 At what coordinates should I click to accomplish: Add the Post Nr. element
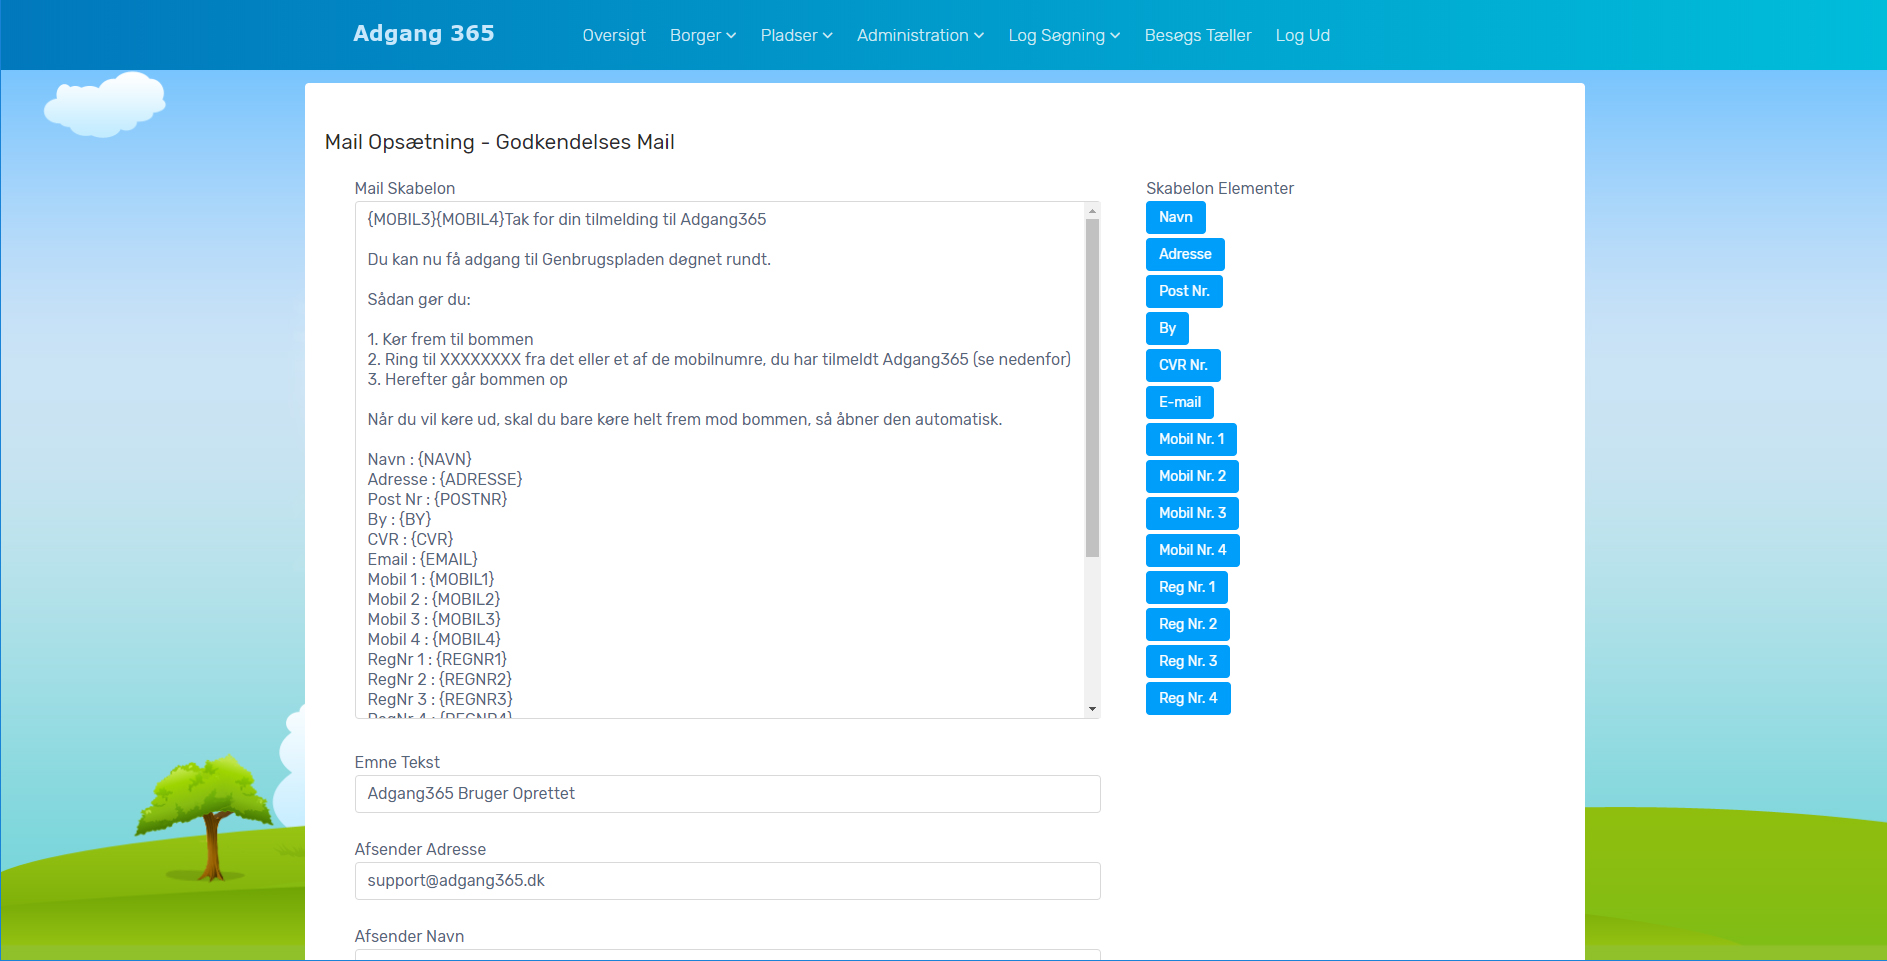tap(1184, 291)
